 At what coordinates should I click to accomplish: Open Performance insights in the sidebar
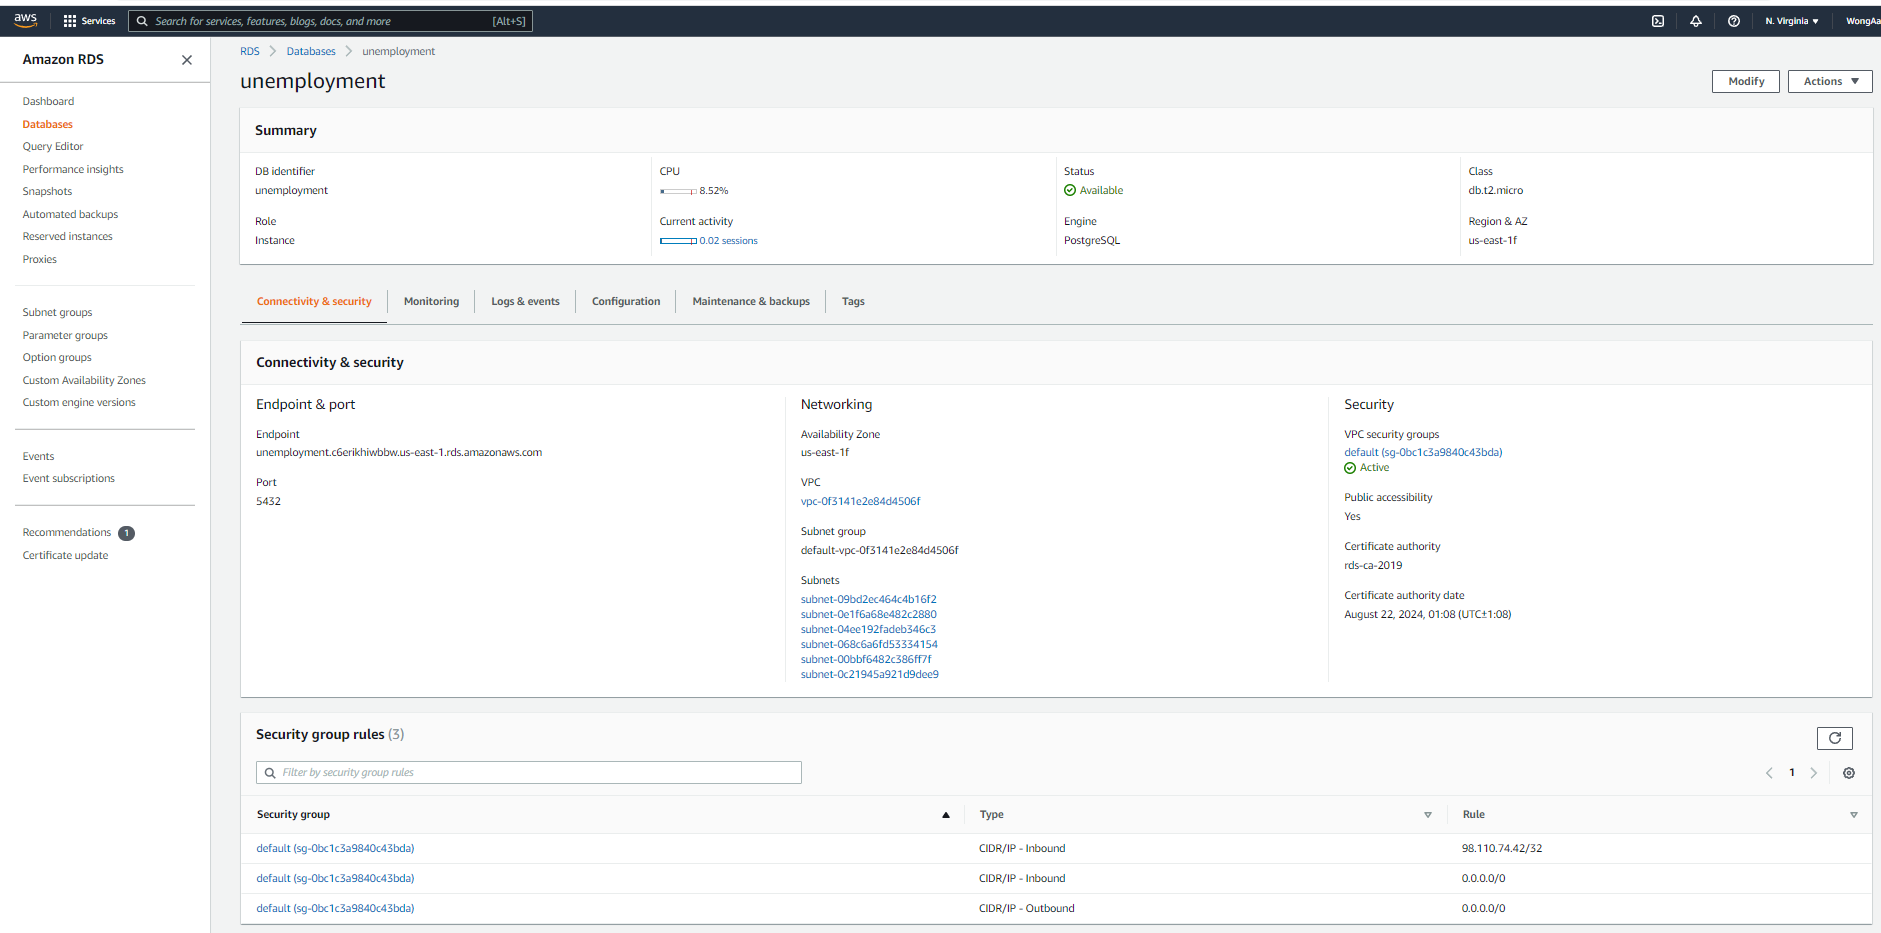(x=73, y=169)
